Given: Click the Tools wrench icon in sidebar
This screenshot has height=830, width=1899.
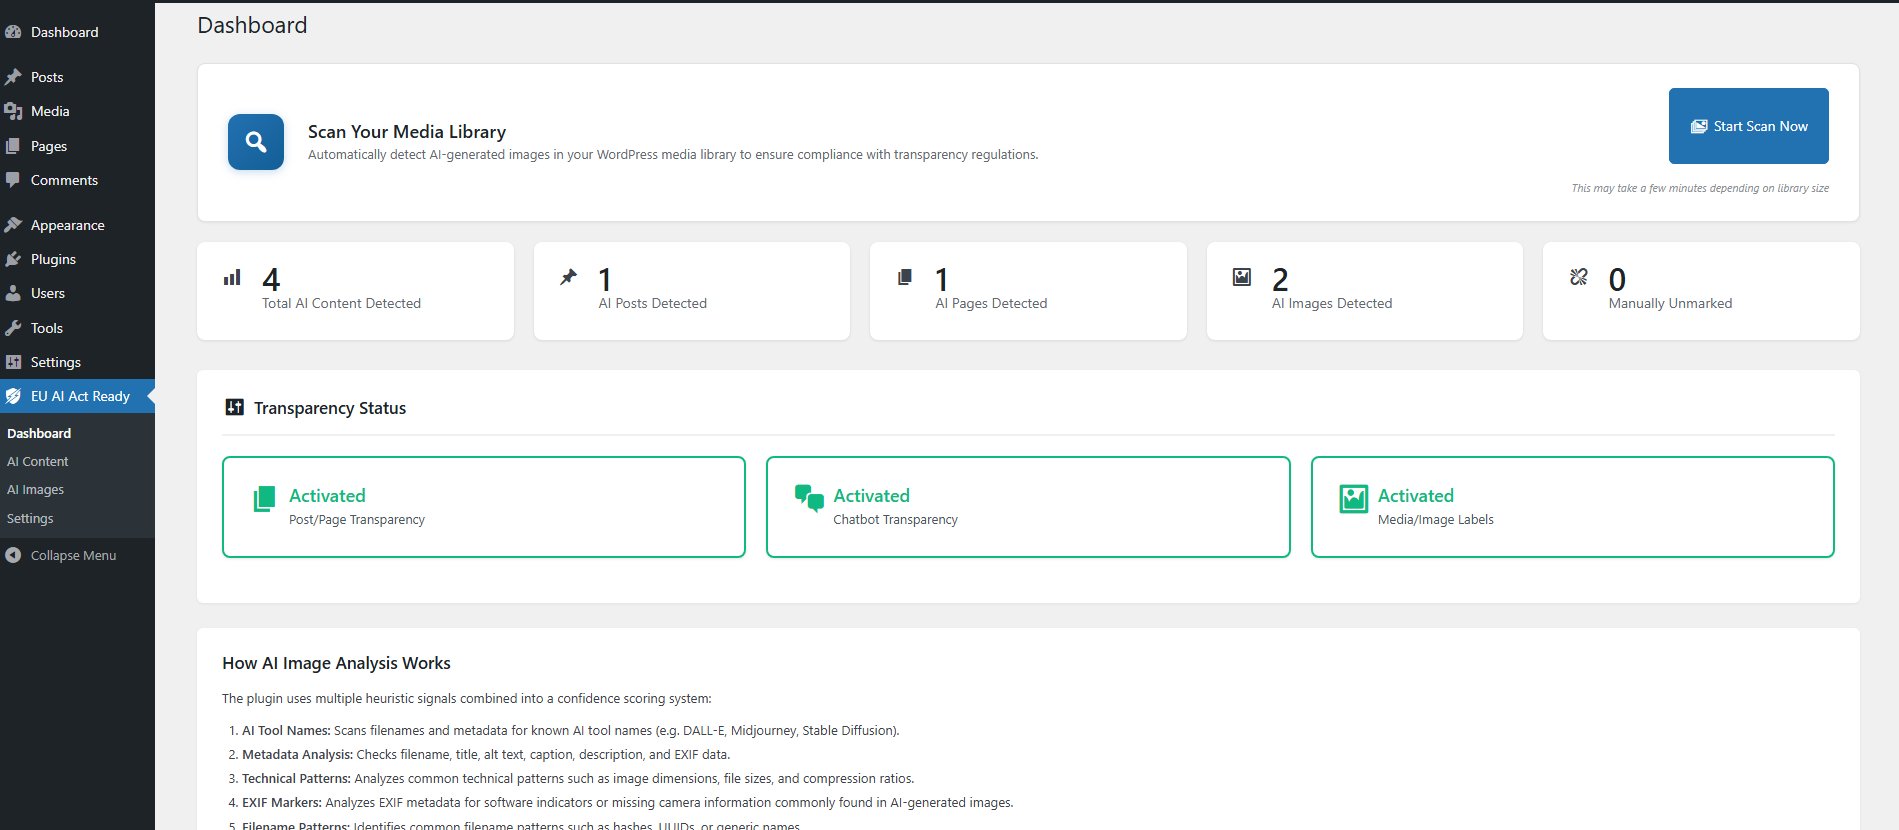Looking at the screenshot, I should pos(13,328).
